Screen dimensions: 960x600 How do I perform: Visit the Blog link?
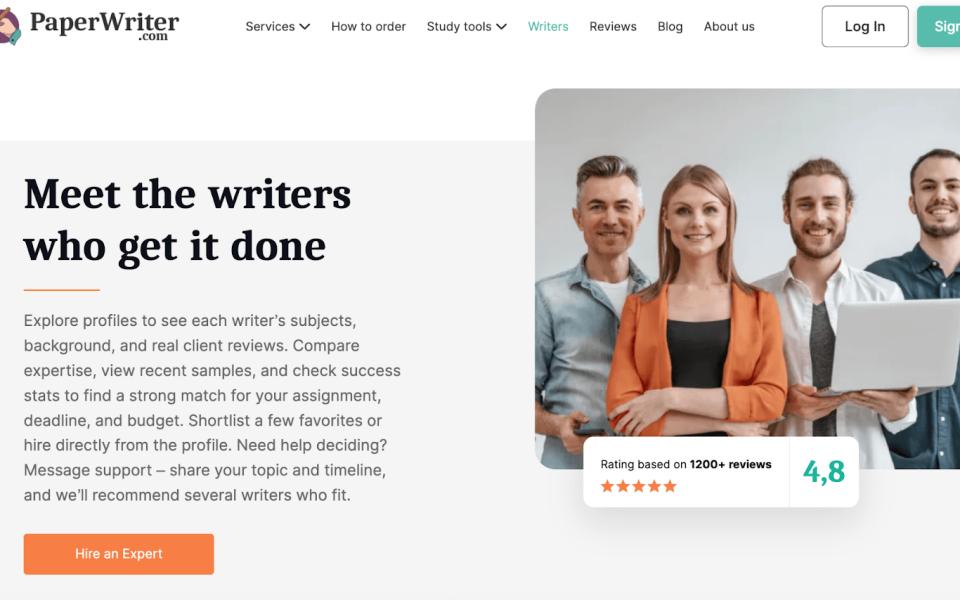(x=670, y=26)
